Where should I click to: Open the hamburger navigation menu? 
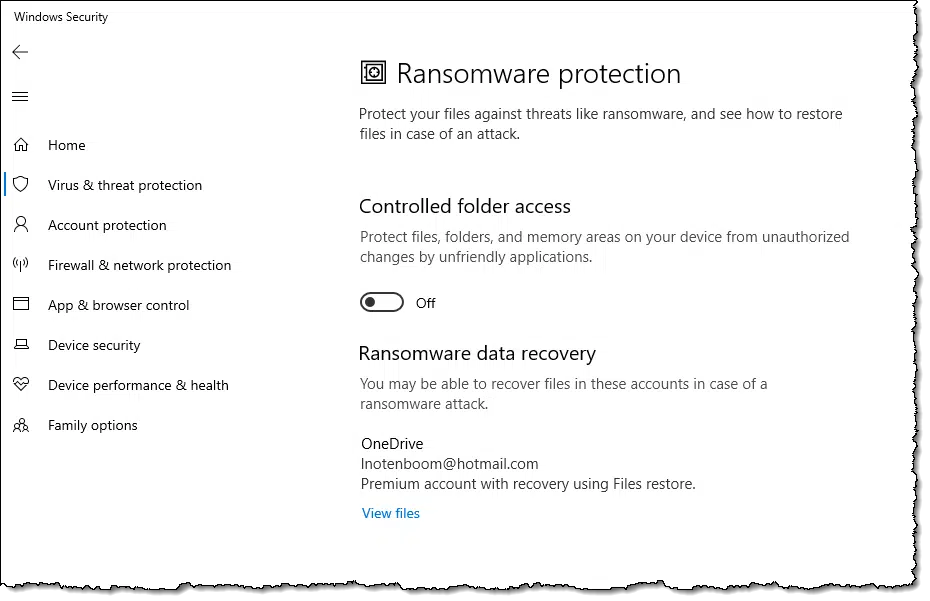[x=20, y=97]
